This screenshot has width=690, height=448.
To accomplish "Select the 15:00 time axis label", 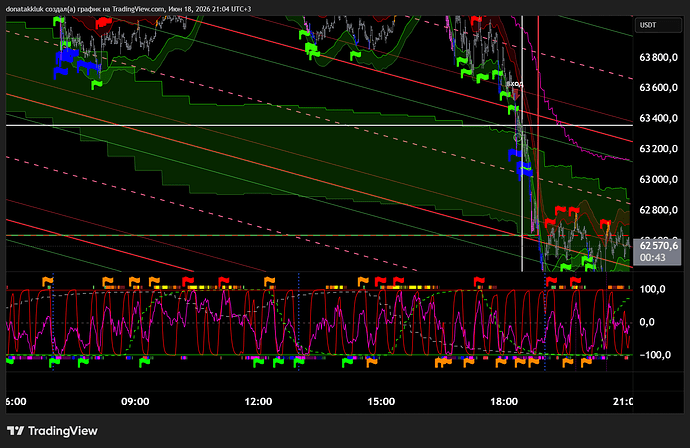I will [x=381, y=401].
